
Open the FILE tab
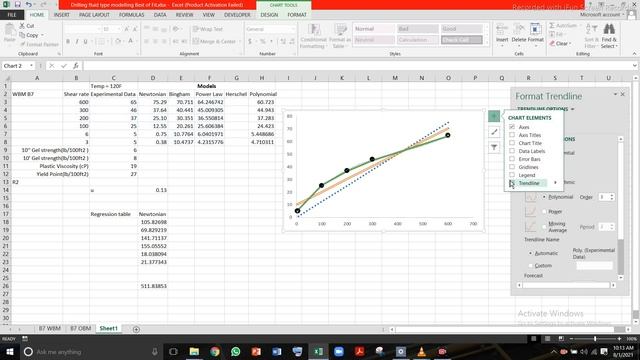point(12,15)
